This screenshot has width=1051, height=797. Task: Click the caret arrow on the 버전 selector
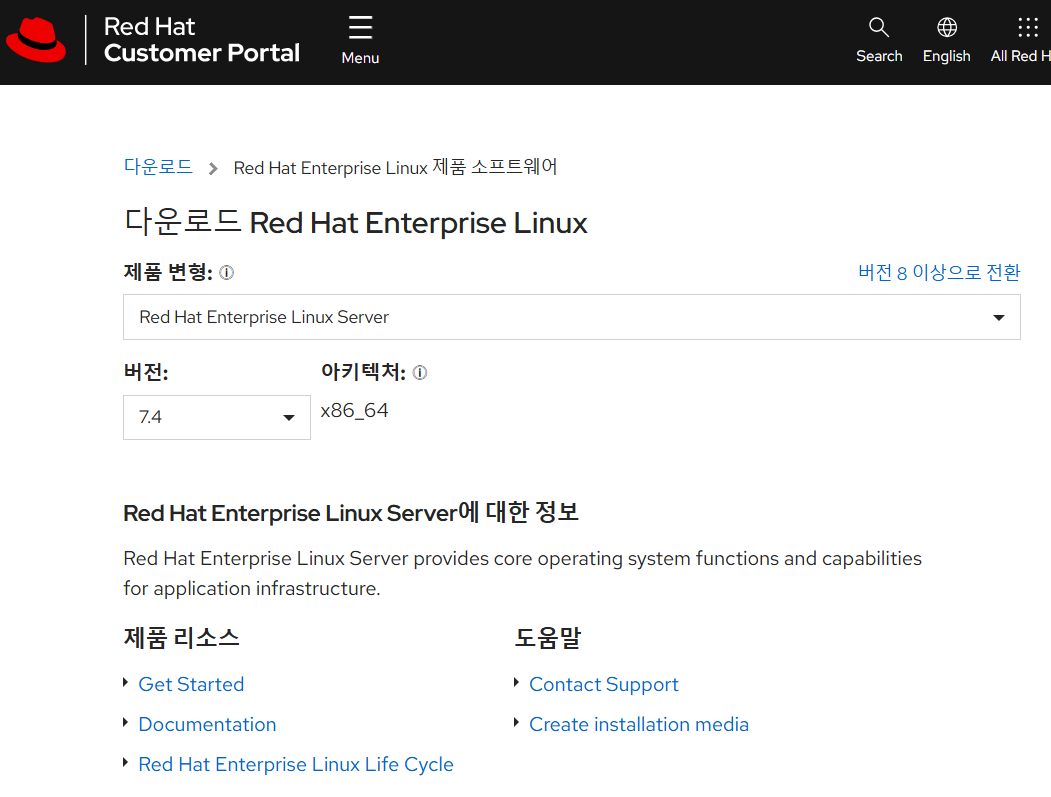point(290,417)
